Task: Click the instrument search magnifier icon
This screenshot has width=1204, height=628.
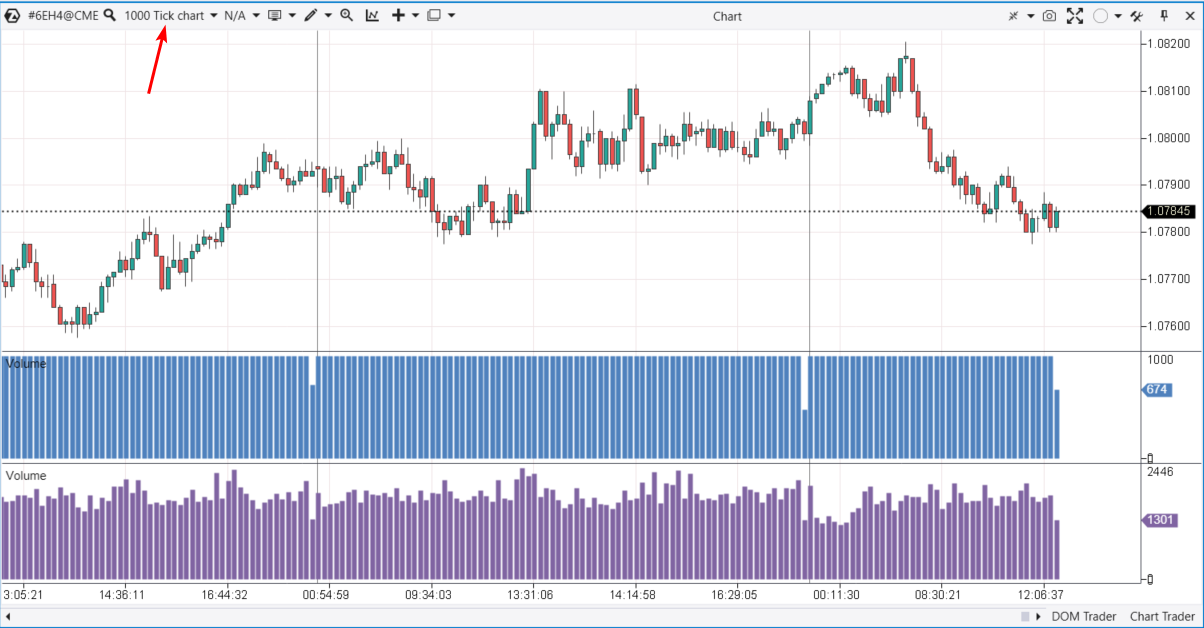Action: (x=109, y=16)
